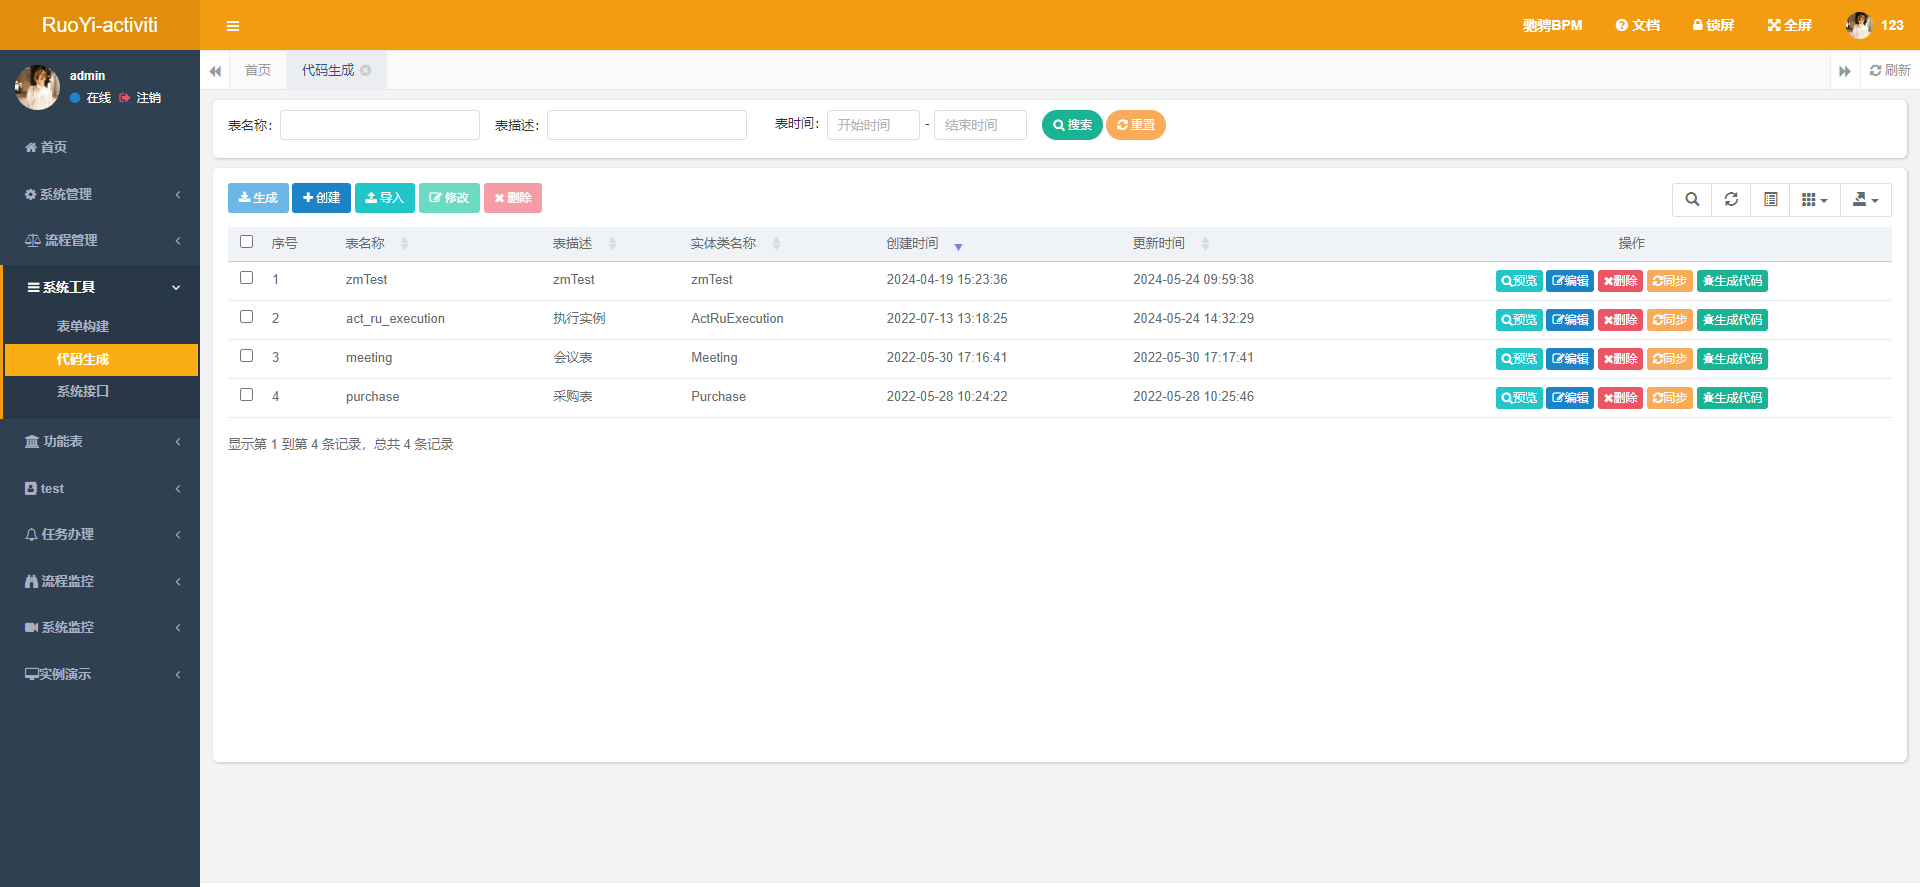Viewport: 1920px width, 887px height.
Task: Switch to the 首页 tab
Action: (x=258, y=70)
